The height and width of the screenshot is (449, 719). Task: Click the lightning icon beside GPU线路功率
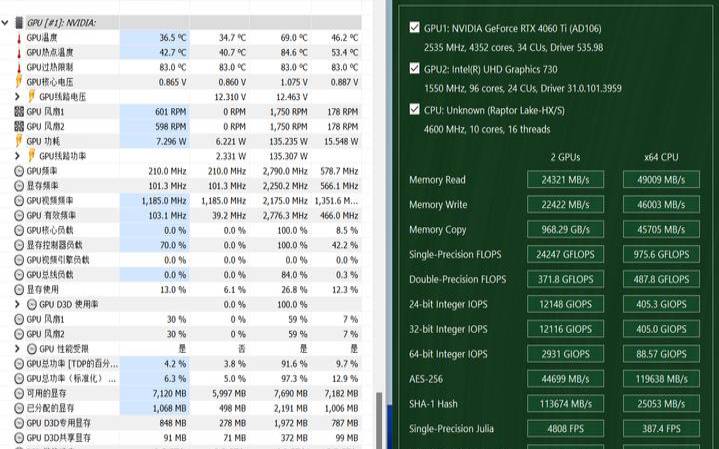[x=31, y=156]
